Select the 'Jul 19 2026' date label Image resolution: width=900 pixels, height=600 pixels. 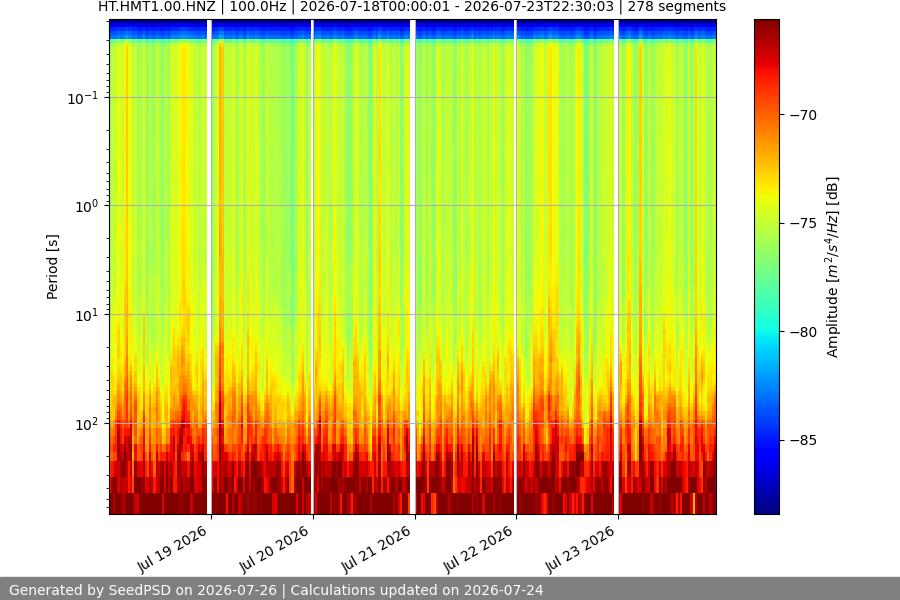click(x=172, y=549)
